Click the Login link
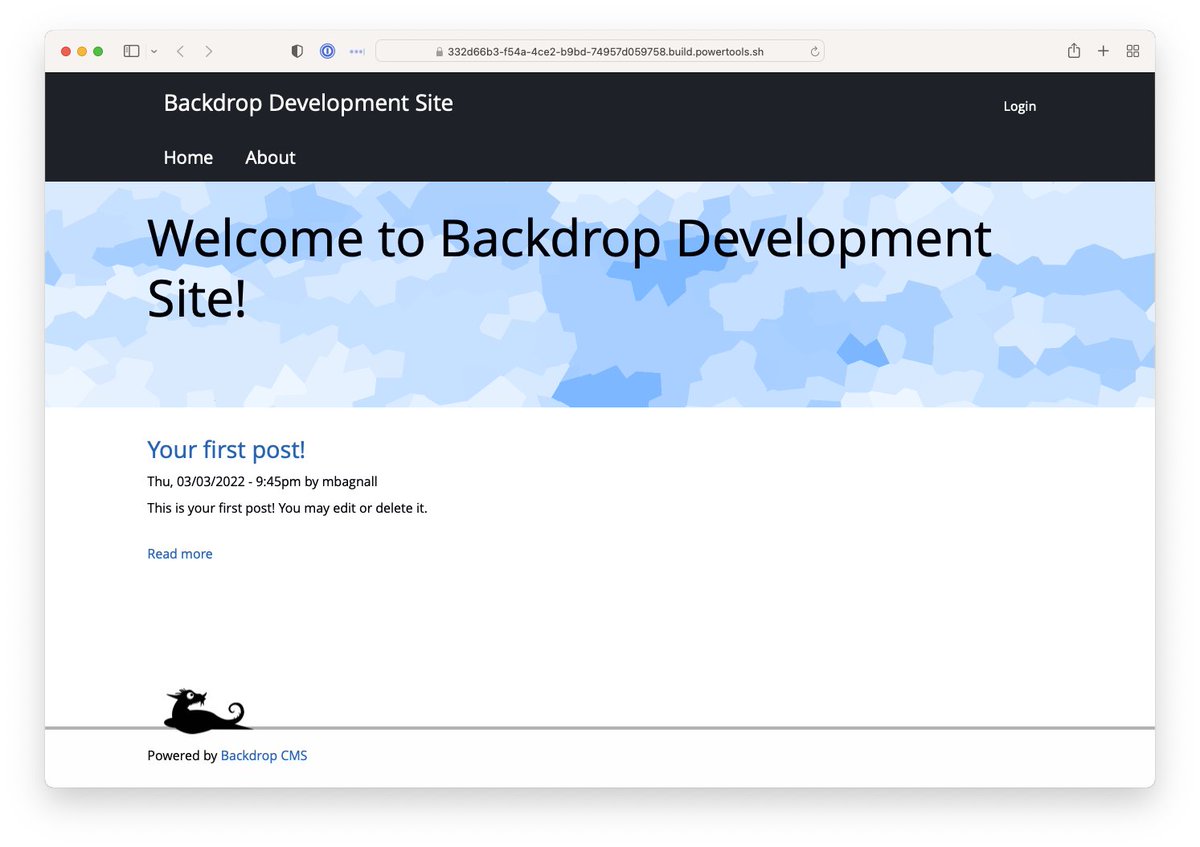Image resolution: width=1200 pixels, height=847 pixels. point(1020,106)
